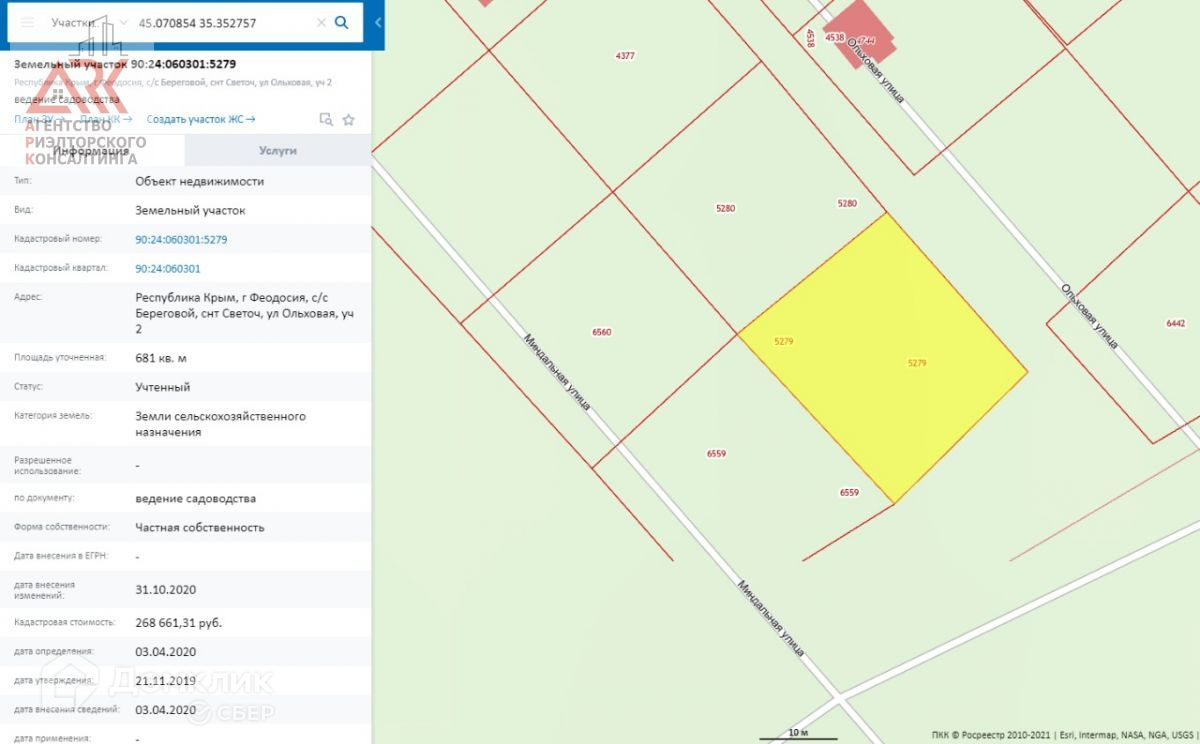Select the yellow highlighted parcel 5279
The image size is (1200, 744).
point(885,360)
